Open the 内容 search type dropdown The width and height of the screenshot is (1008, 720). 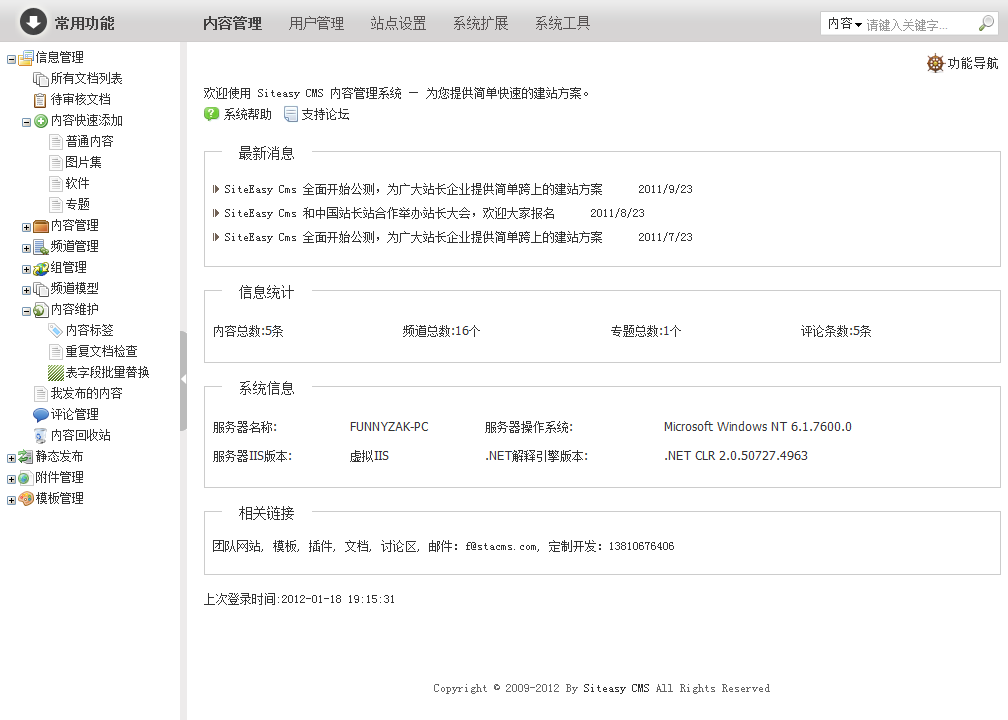click(844, 24)
